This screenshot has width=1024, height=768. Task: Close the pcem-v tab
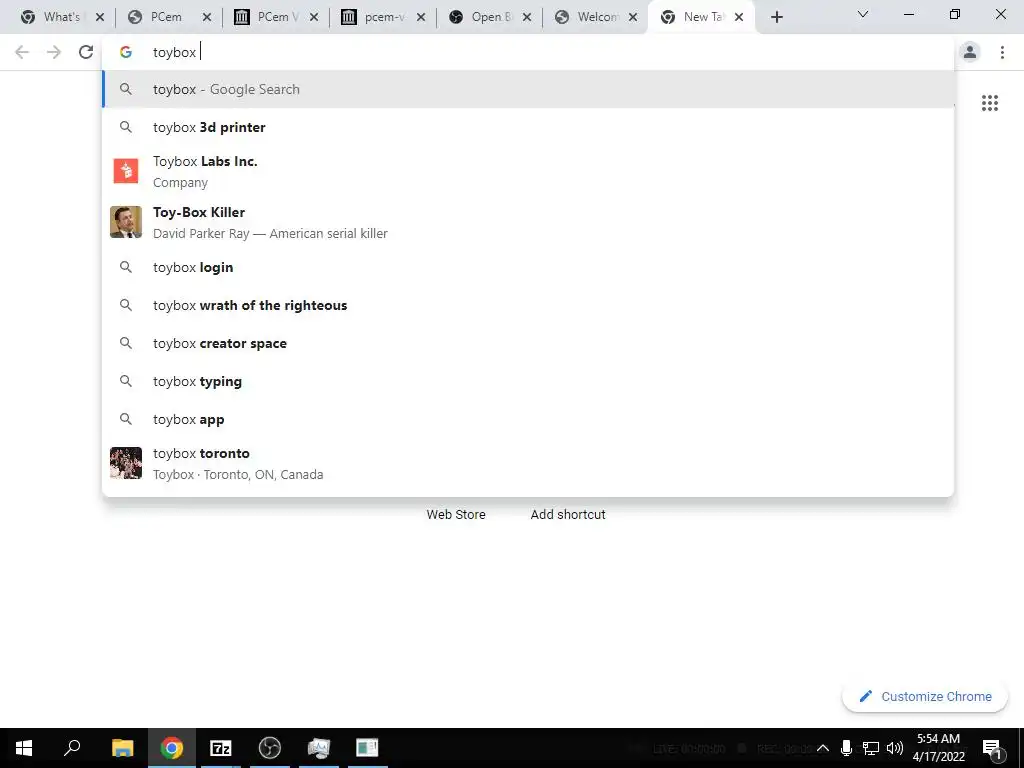(x=421, y=18)
